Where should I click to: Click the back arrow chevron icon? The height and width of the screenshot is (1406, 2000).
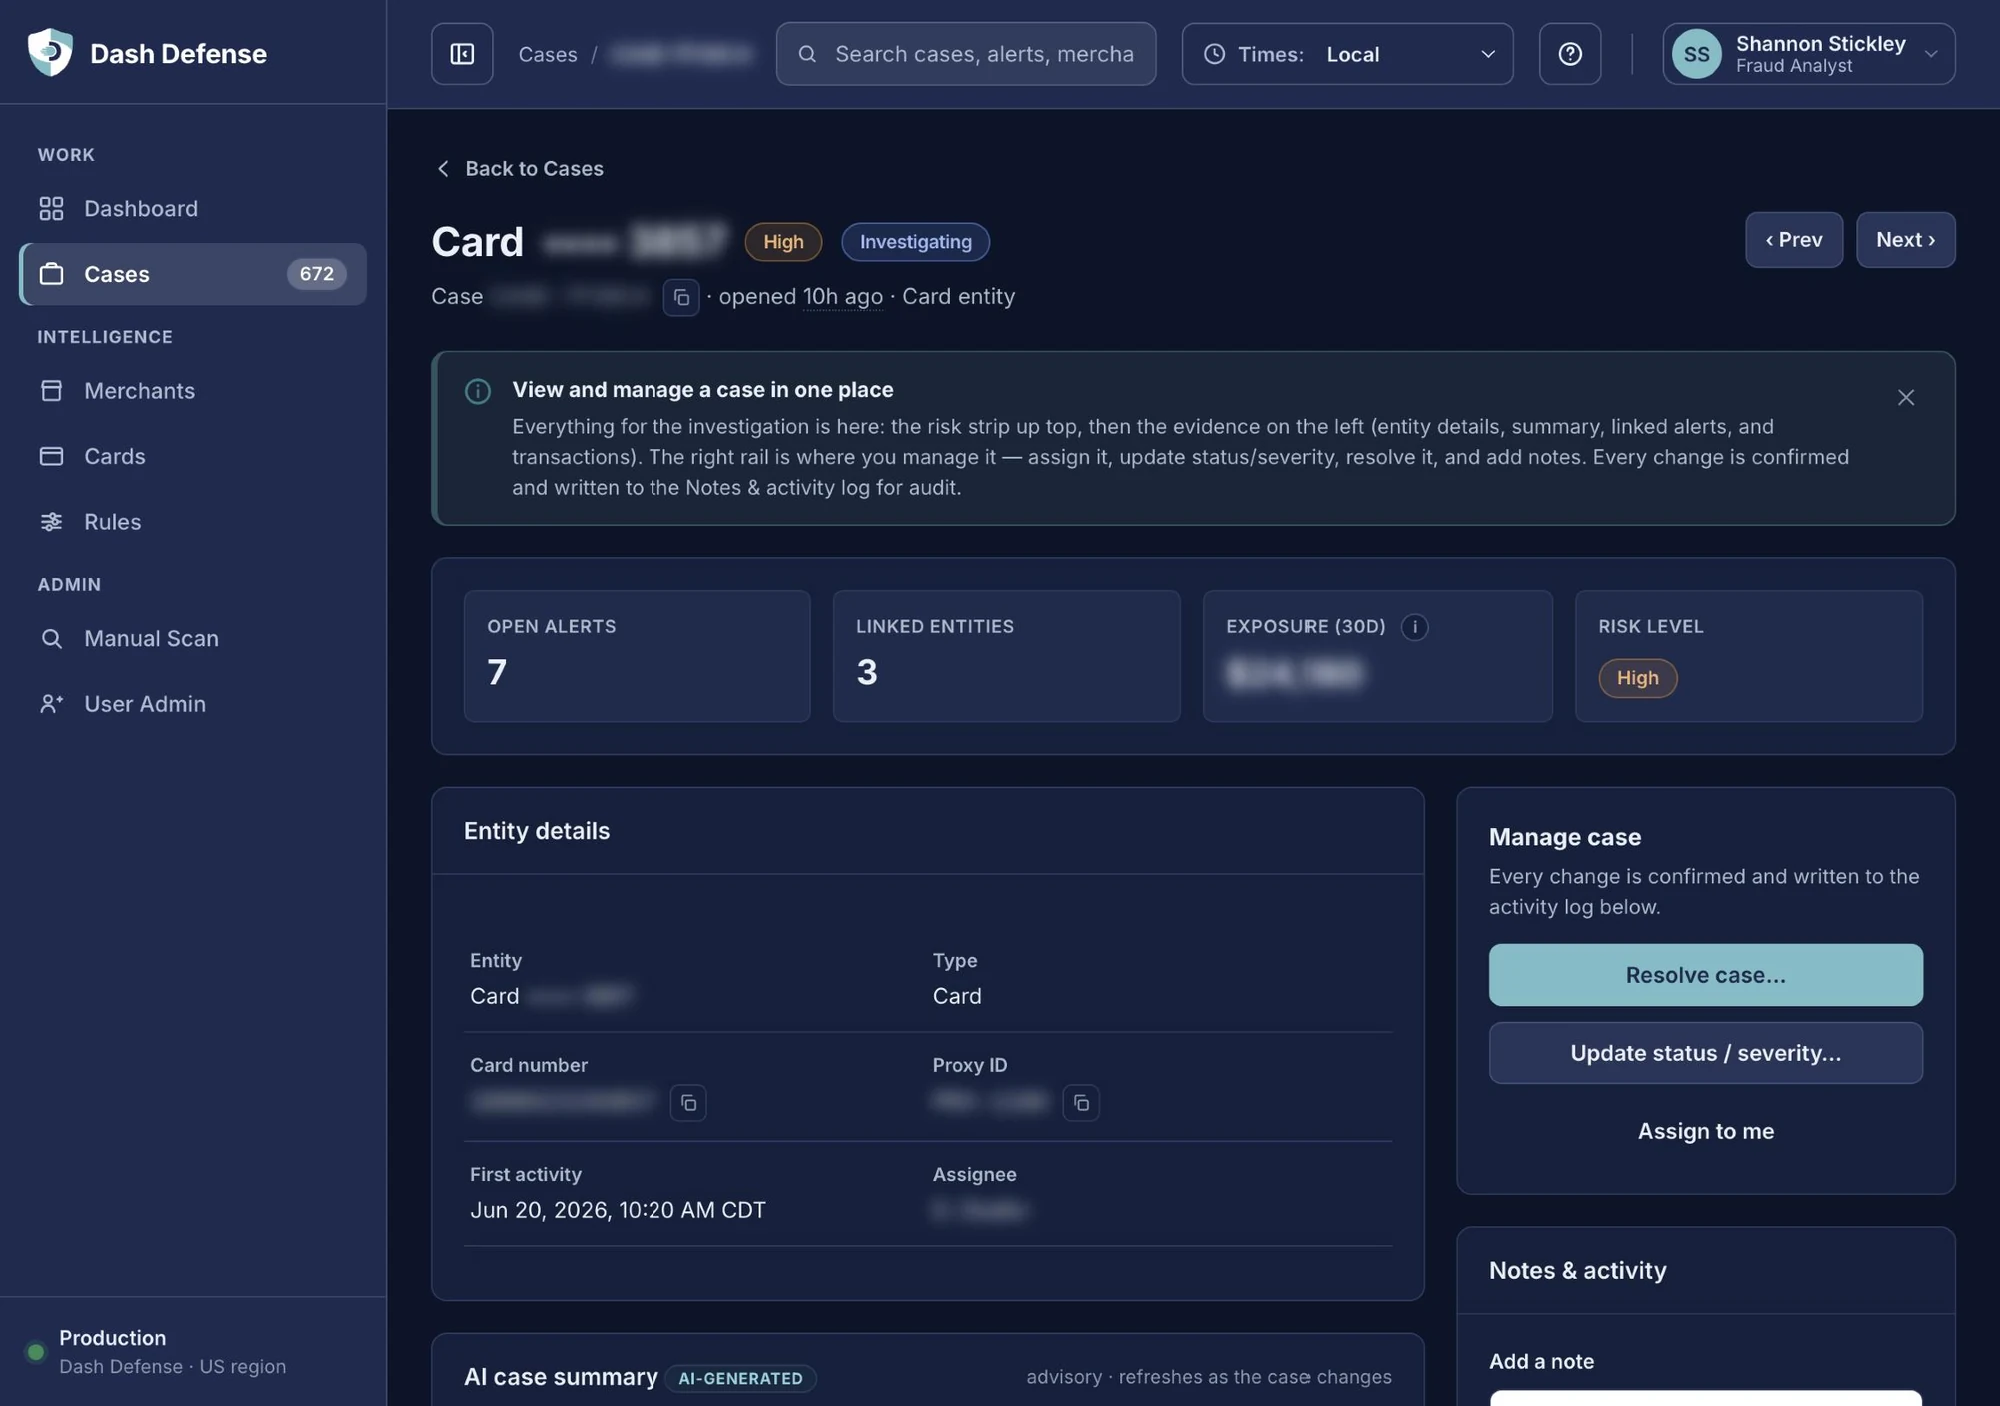[443, 168]
